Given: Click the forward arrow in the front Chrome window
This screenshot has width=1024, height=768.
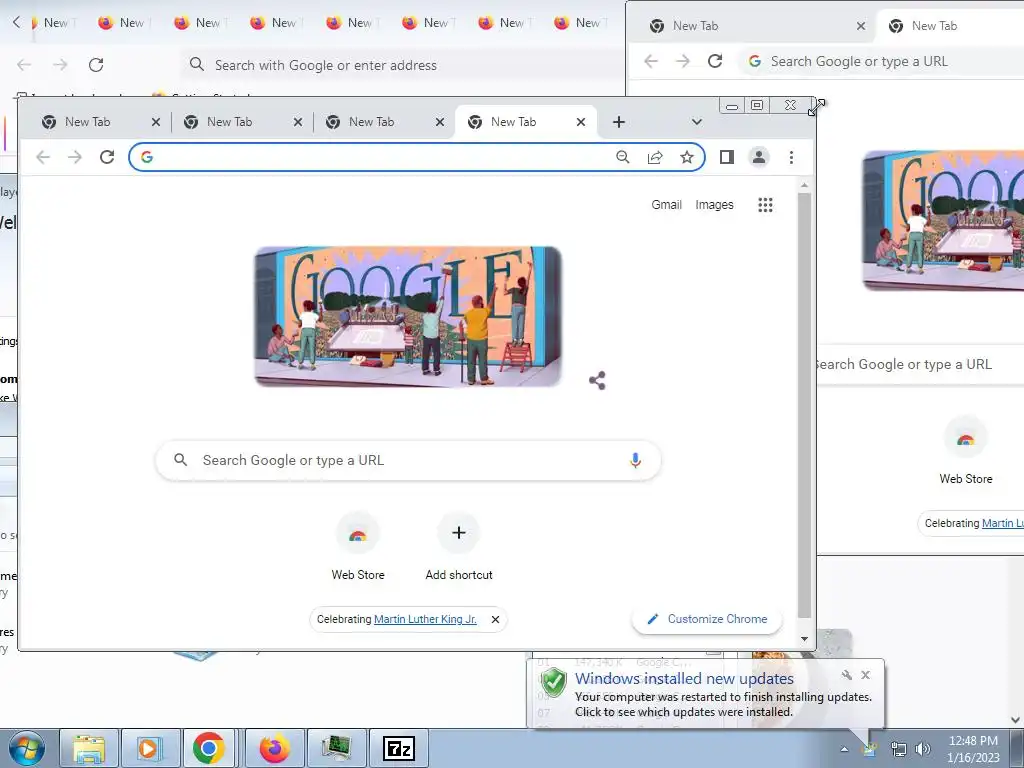Looking at the screenshot, I should [x=75, y=157].
